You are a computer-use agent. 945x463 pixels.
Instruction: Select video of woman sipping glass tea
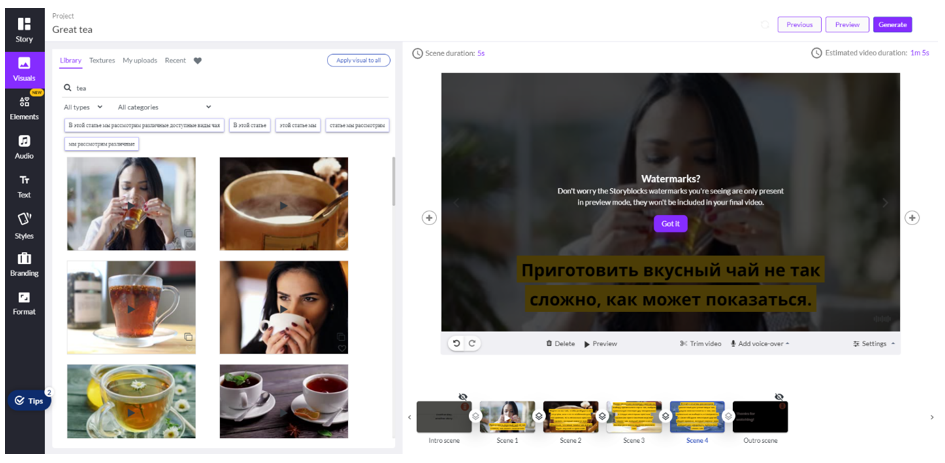point(131,204)
